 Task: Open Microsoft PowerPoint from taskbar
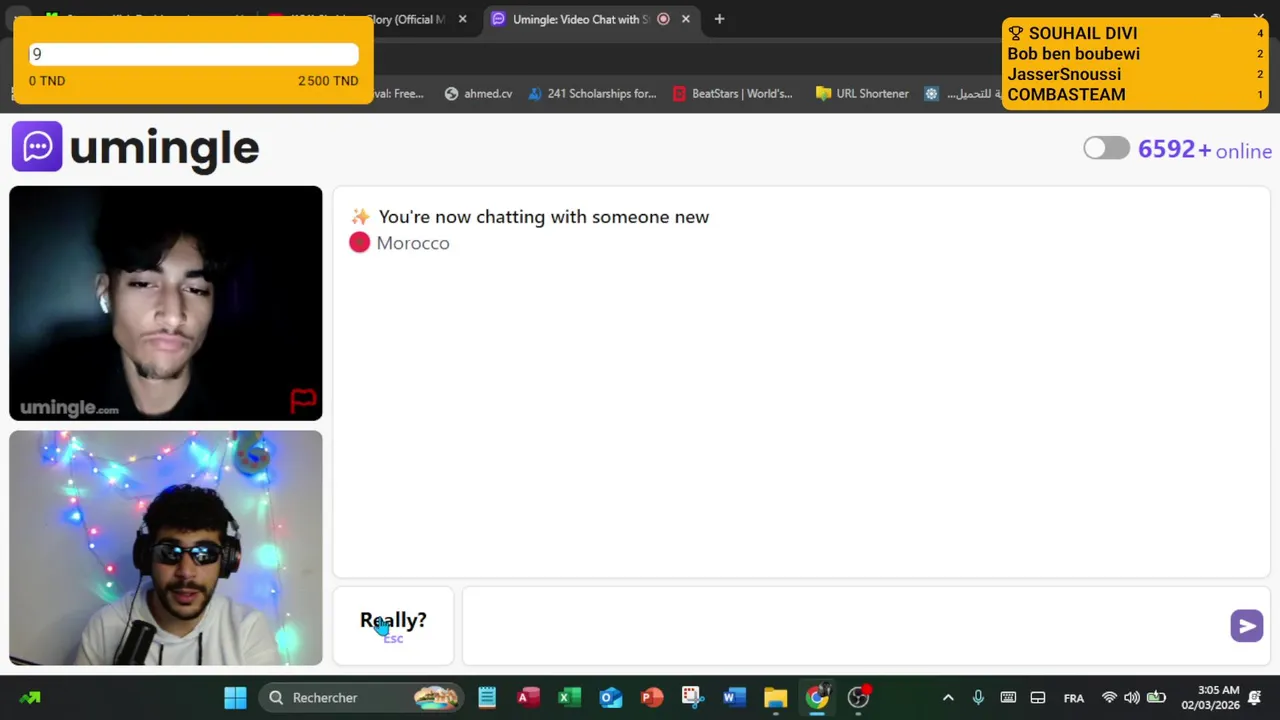[x=652, y=698]
